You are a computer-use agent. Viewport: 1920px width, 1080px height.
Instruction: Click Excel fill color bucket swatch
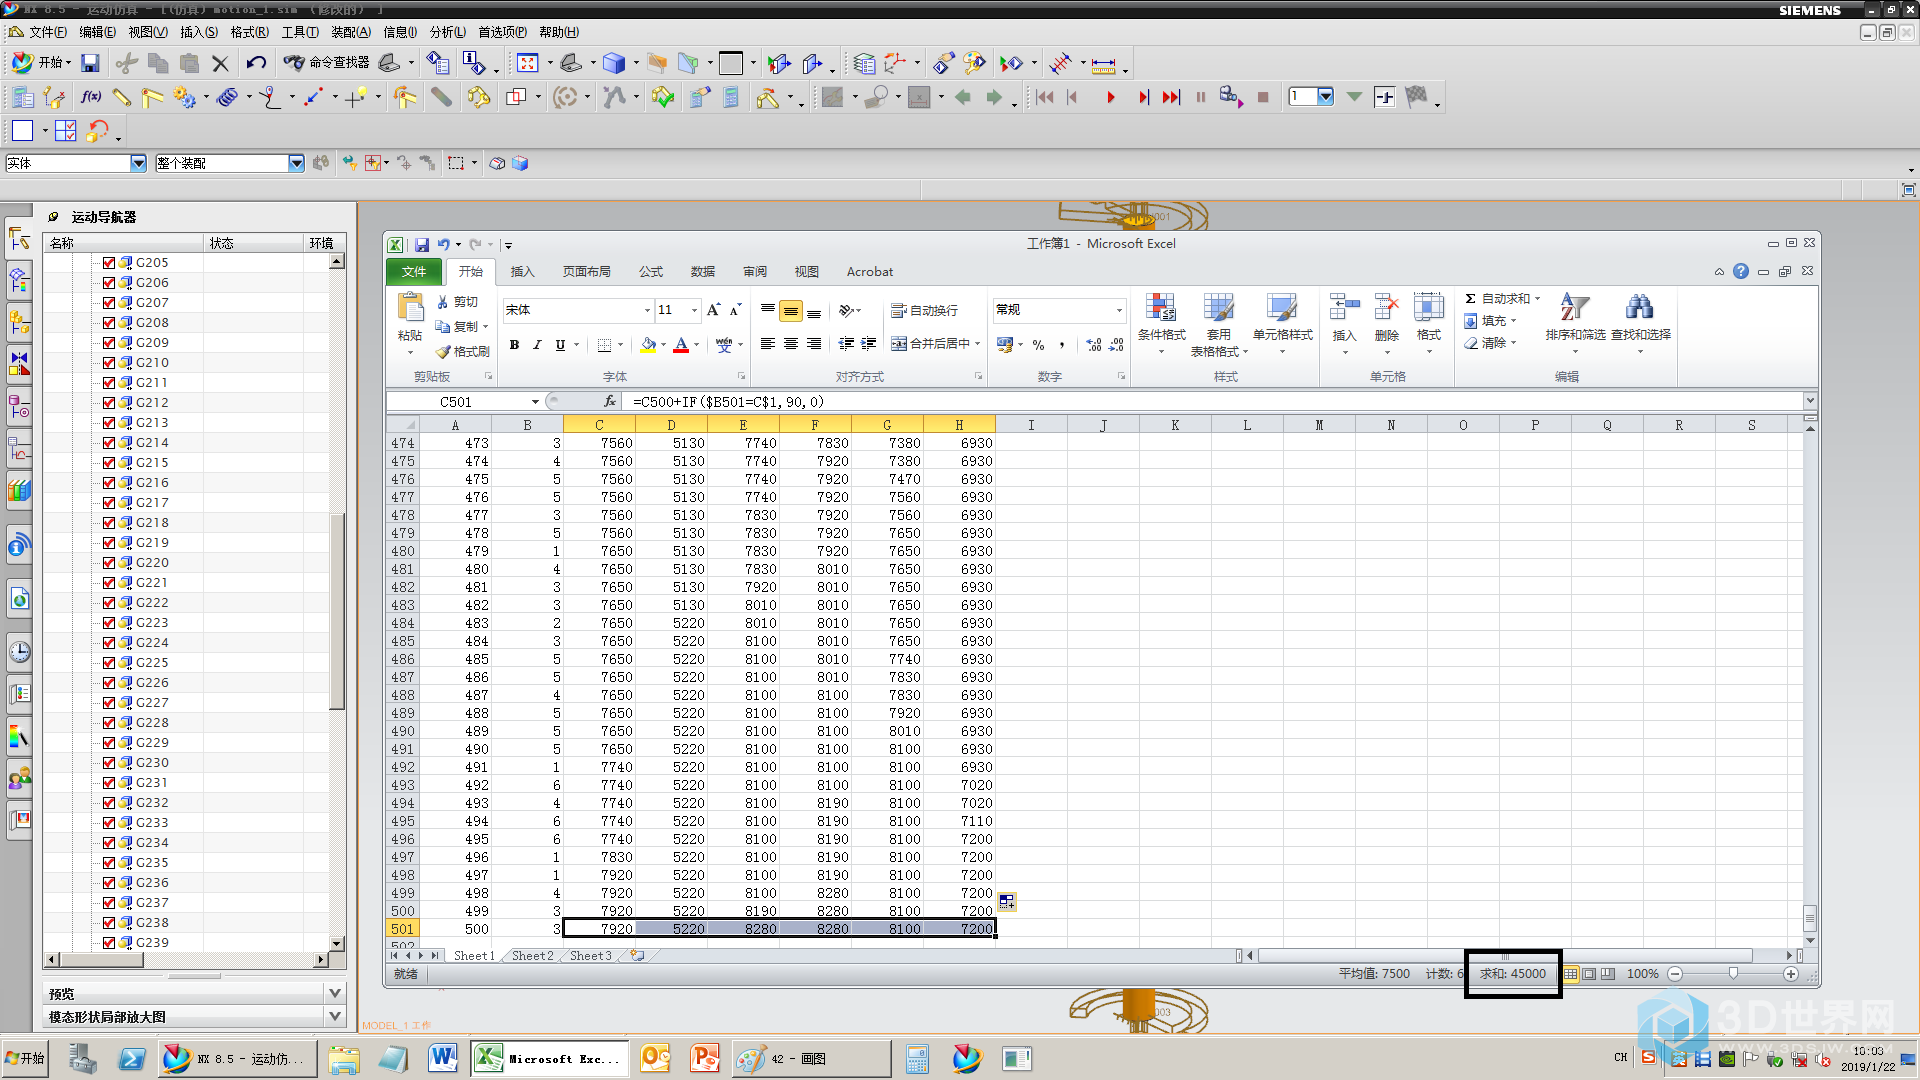[648, 345]
